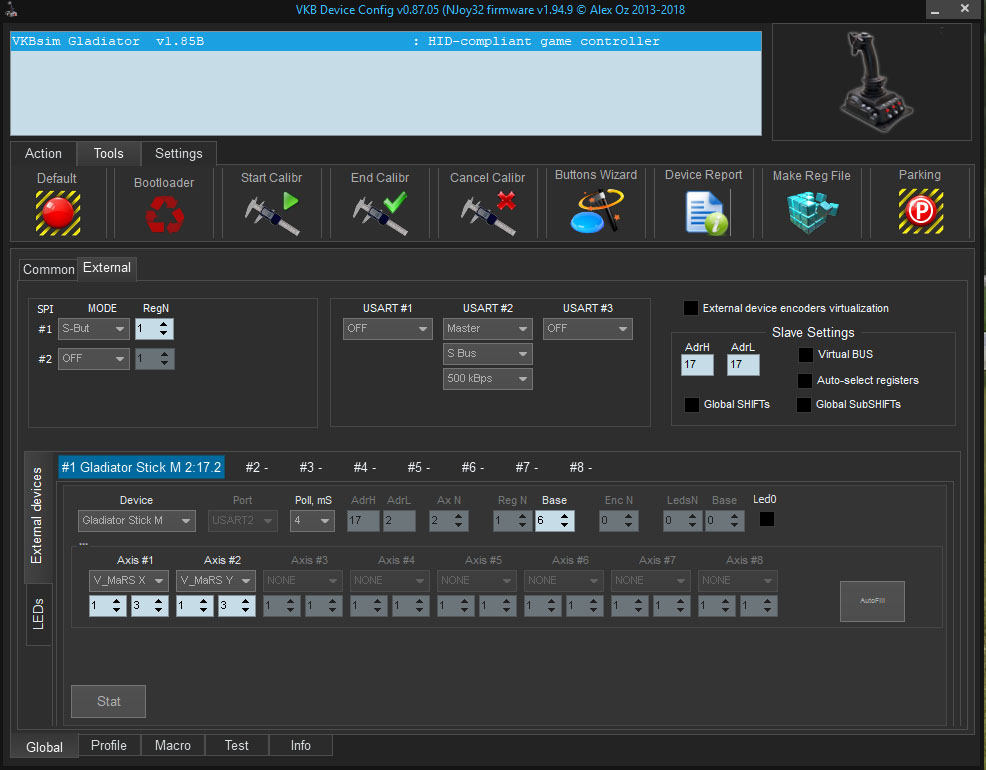This screenshot has height=770, width=986.
Task: Start calibration with Start Calibr icon
Action: (271, 213)
